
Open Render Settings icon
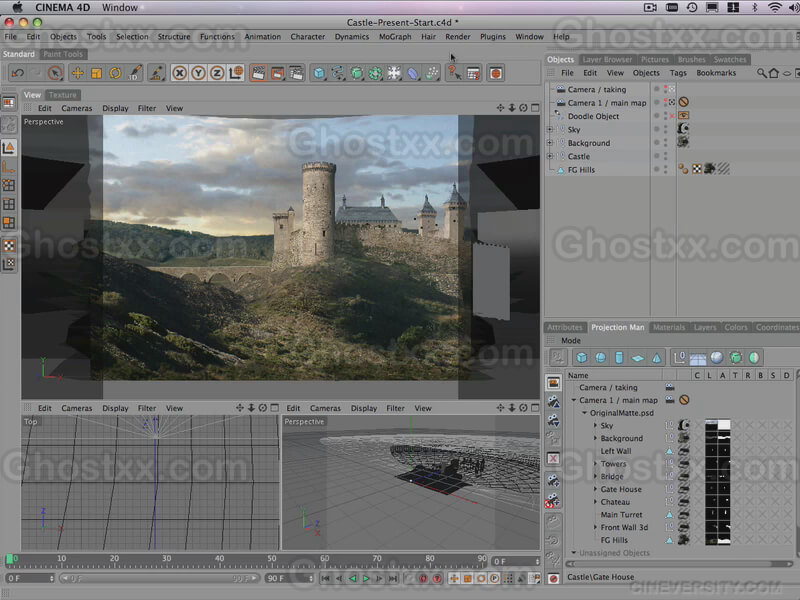pos(296,73)
